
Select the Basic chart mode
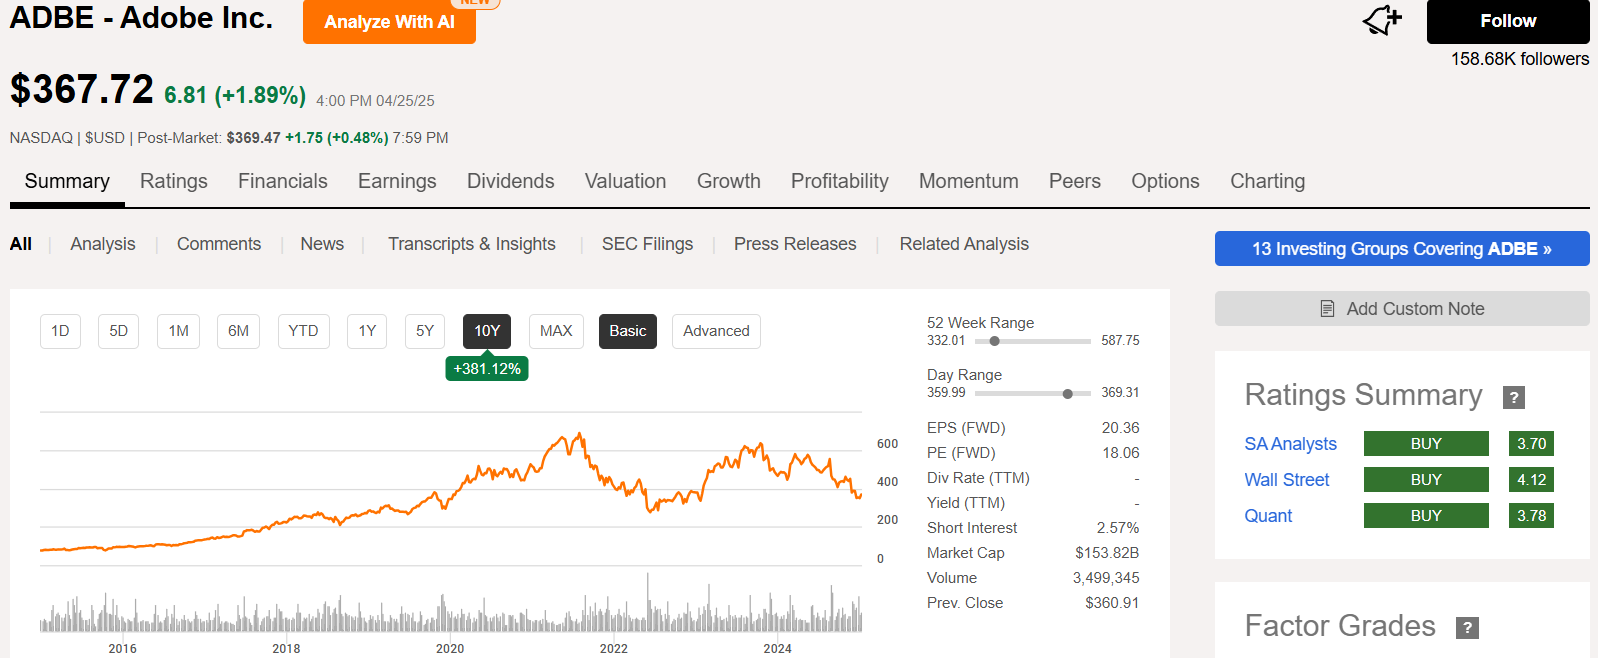[x=628, y=331]
